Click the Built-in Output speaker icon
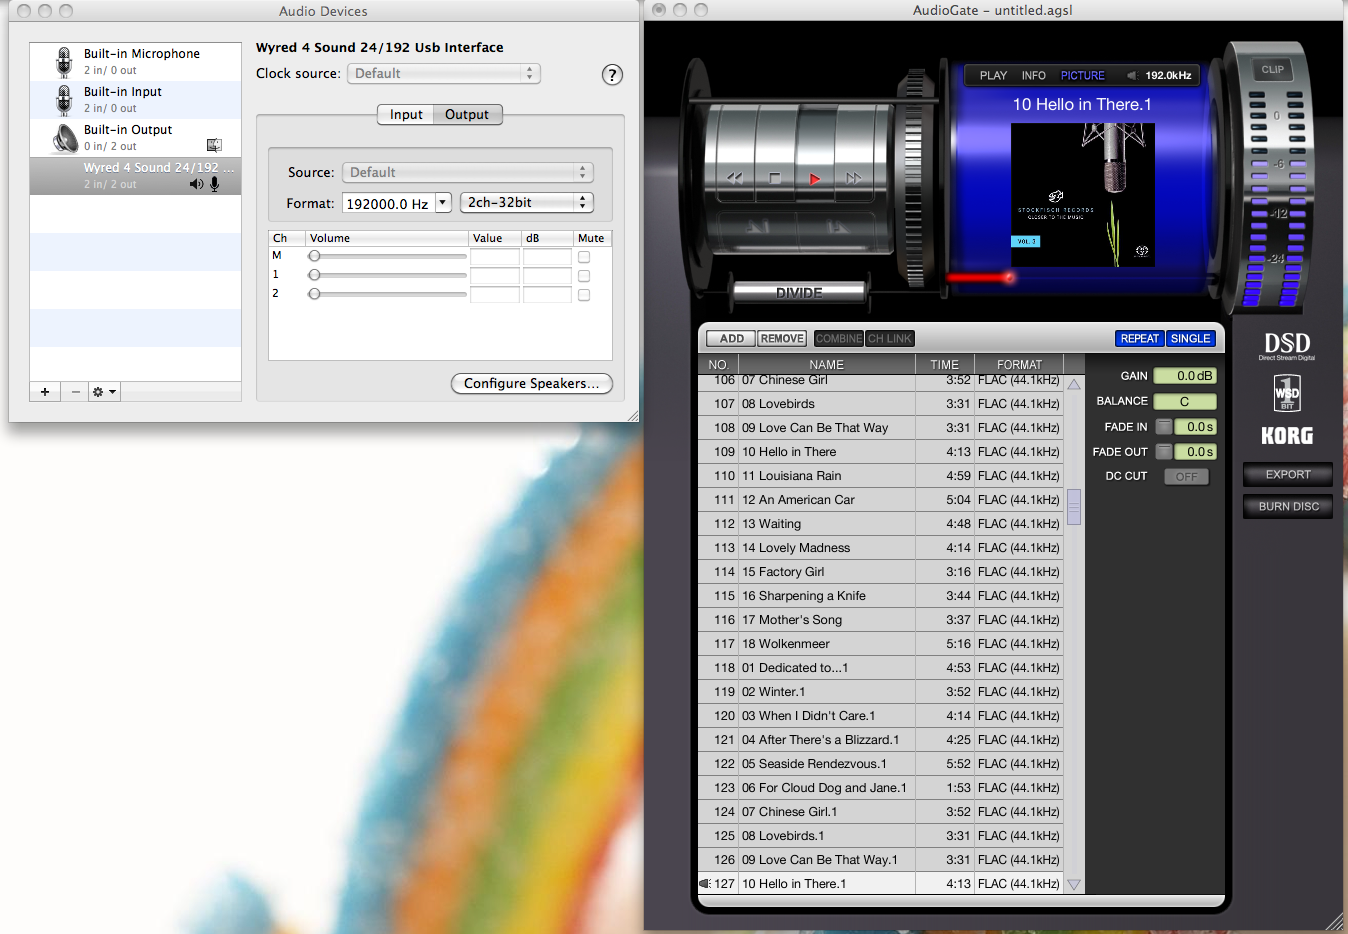1348x934 pixels. click(x=66, y=138)
